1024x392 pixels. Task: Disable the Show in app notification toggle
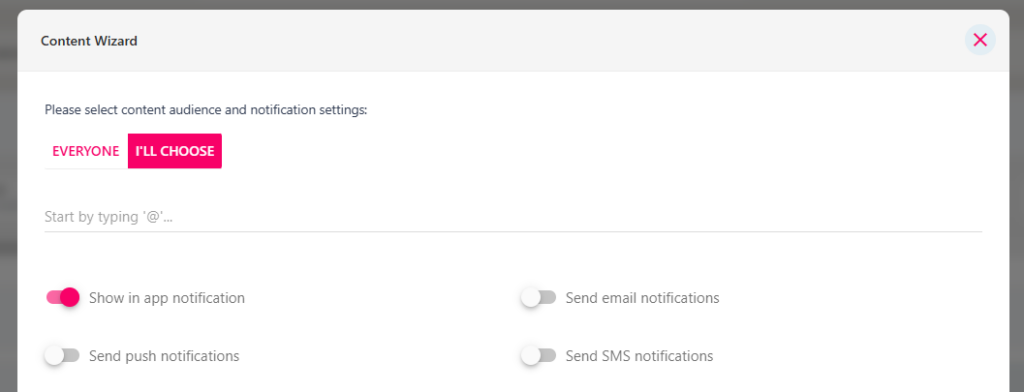point(63,298)
